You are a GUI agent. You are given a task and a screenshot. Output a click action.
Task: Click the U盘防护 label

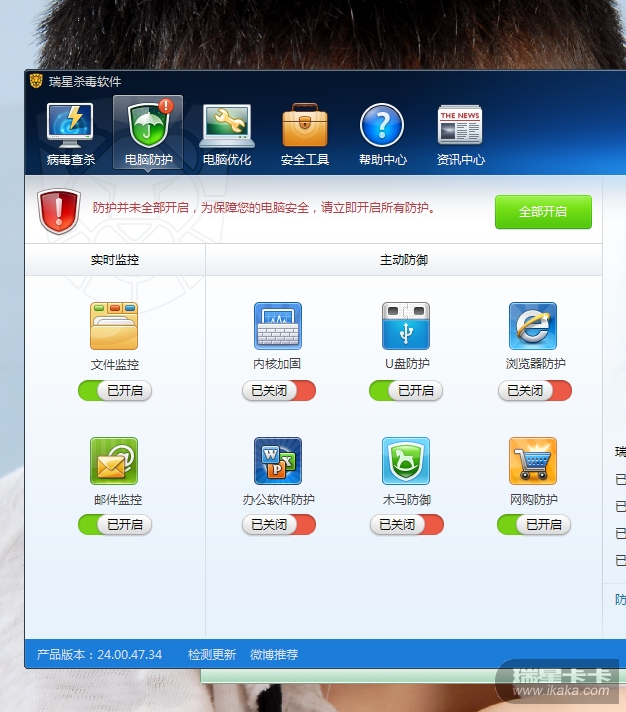407,364
